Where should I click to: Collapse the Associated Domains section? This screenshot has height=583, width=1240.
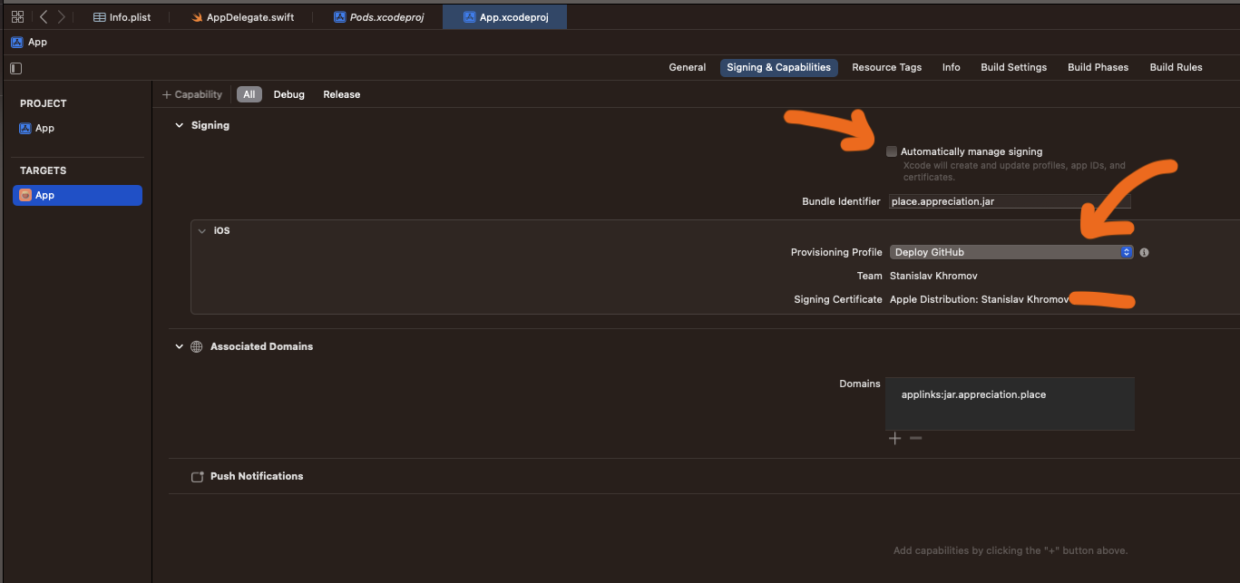coord(180,347)
